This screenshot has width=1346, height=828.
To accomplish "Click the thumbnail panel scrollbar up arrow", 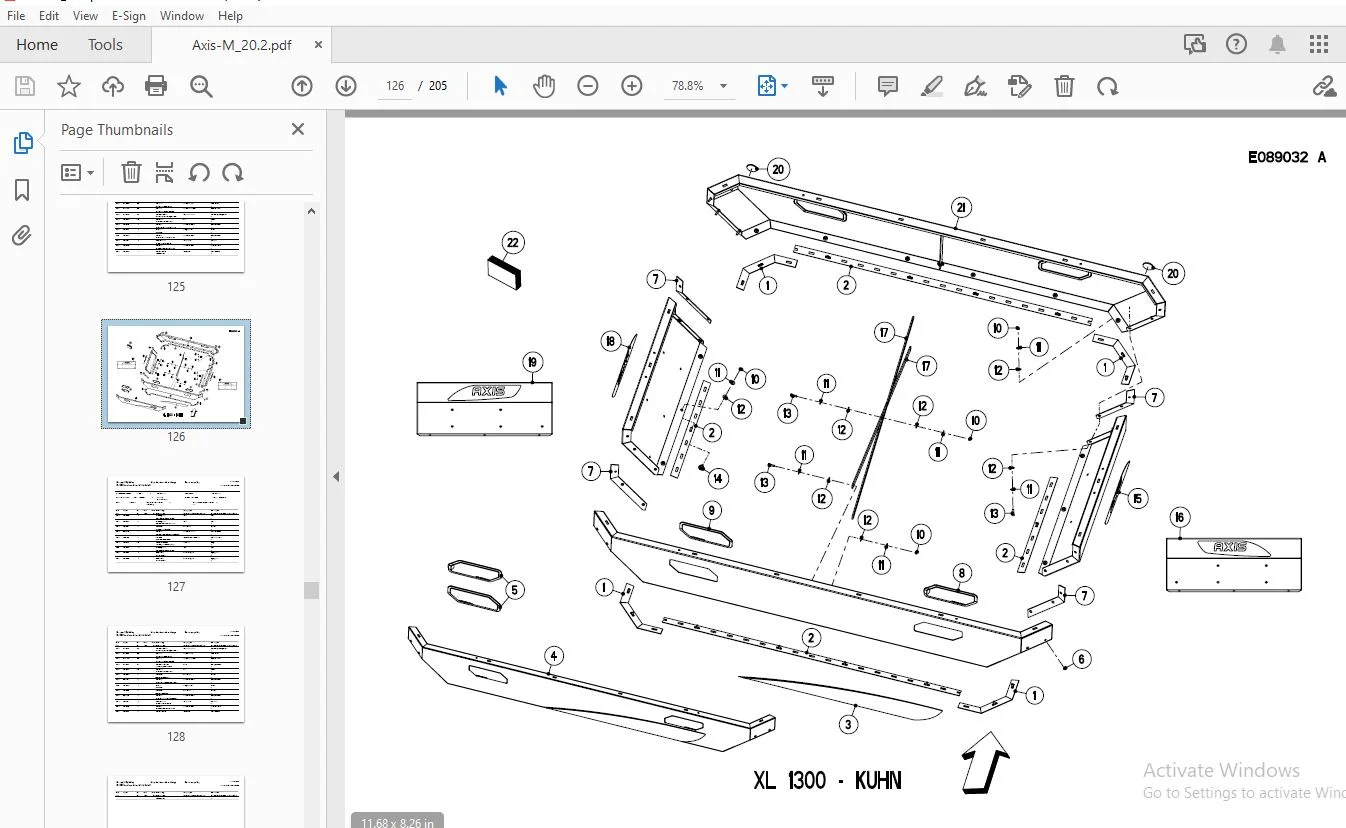I will point(311,211).
